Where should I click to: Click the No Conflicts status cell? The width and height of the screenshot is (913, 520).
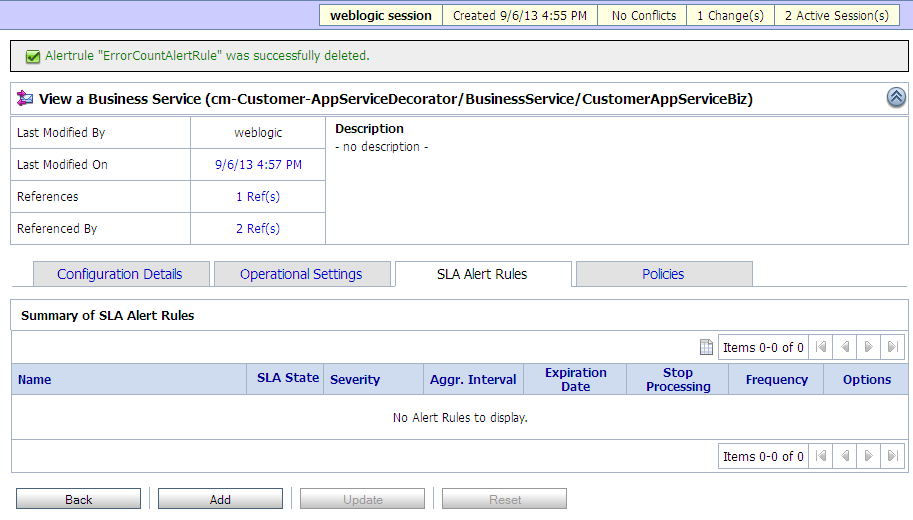click(642, 16)
